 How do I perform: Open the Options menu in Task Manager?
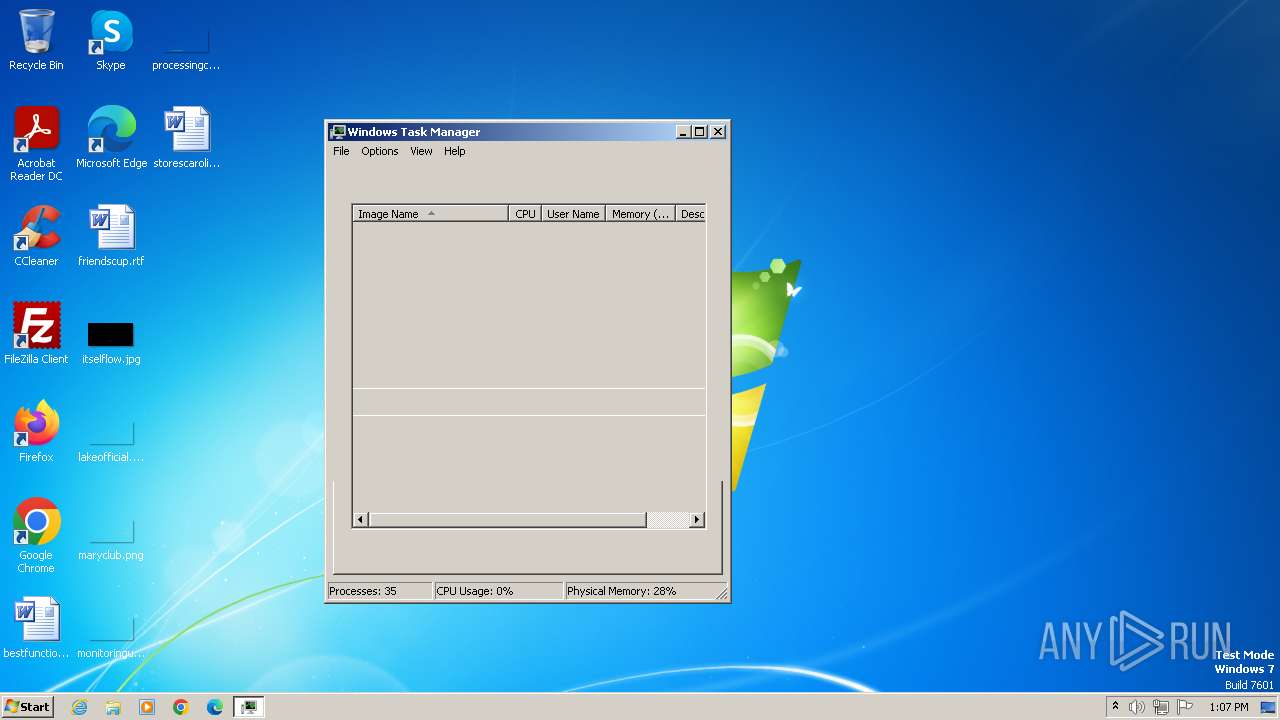pos(380,151)
